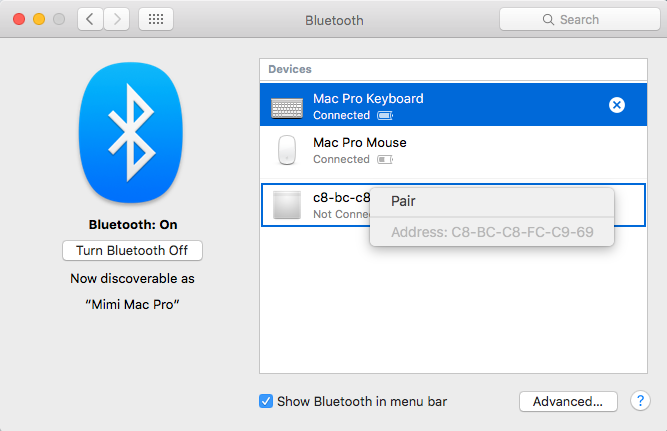Screen dimensions: 667x431
Task: Open Bluetooth help with question mark button
Action: pyautogui.click(x=640, y=401)
